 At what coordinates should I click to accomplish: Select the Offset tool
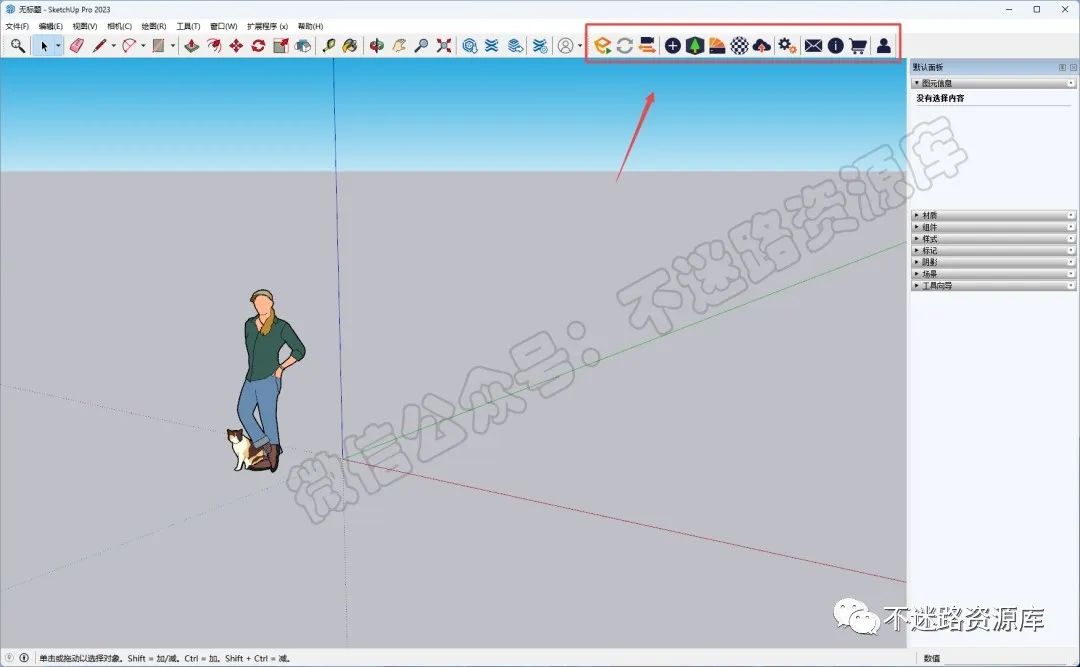pos(214,45)
